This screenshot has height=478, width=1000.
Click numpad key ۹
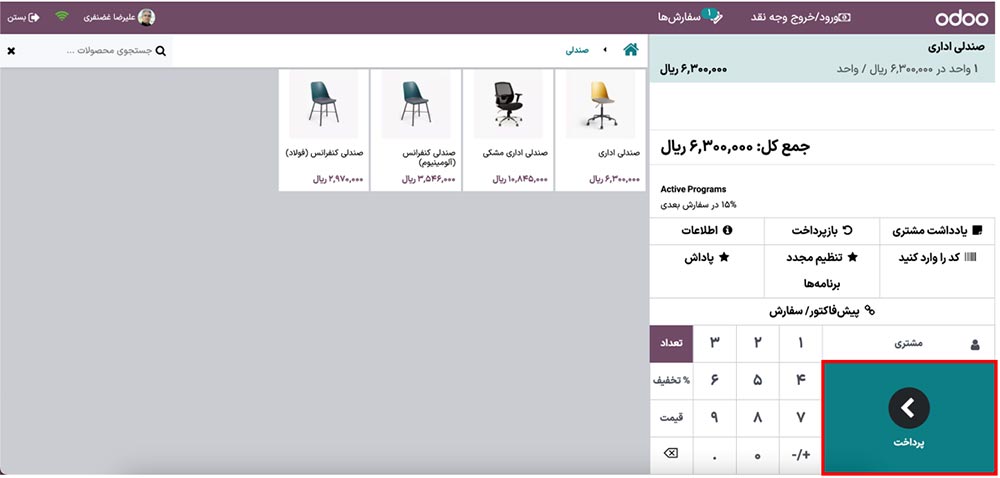pos(714,418)
